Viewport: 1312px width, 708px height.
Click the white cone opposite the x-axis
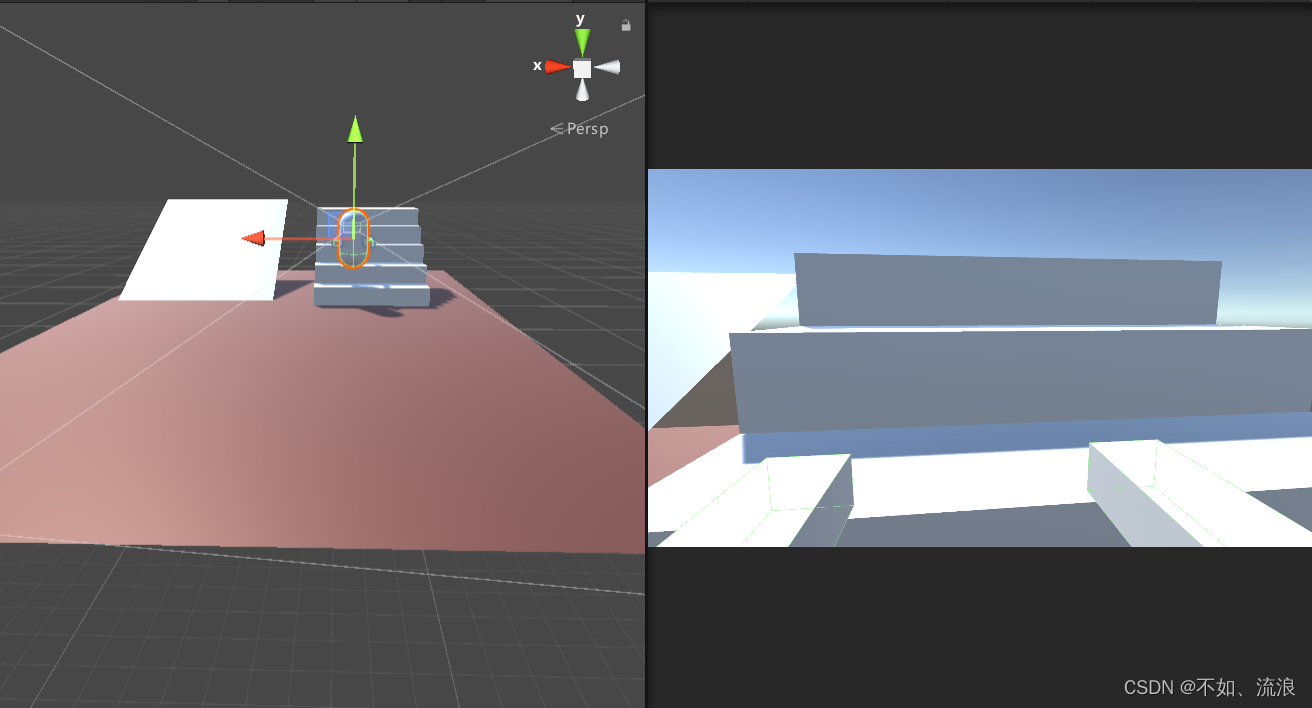click(611, 67)
